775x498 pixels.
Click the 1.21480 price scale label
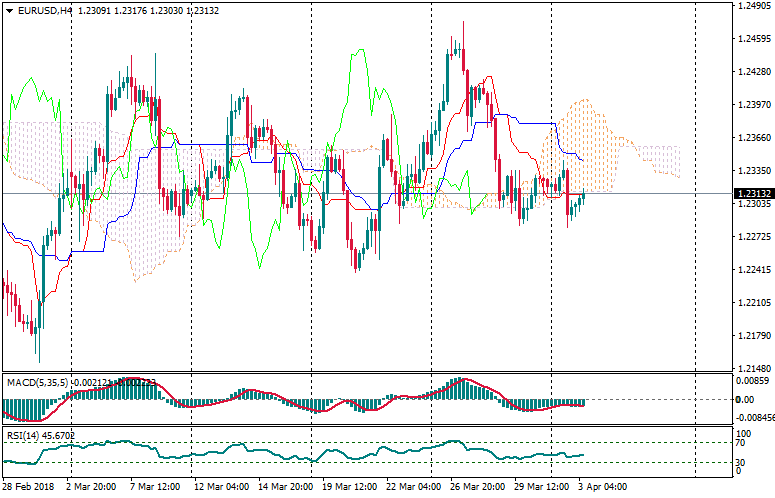coord(751,368)
